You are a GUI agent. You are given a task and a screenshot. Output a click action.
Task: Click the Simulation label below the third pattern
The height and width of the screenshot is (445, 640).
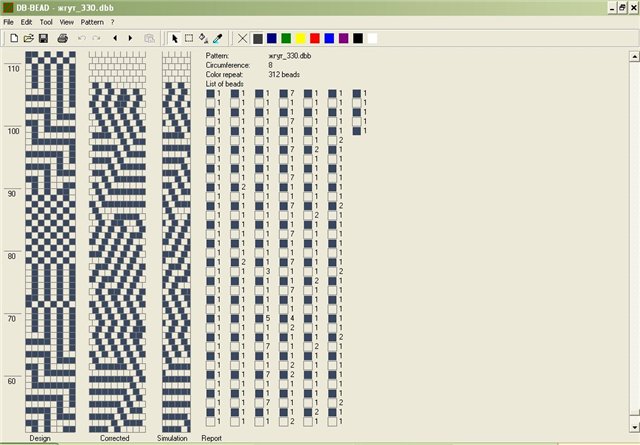[172, 438]
